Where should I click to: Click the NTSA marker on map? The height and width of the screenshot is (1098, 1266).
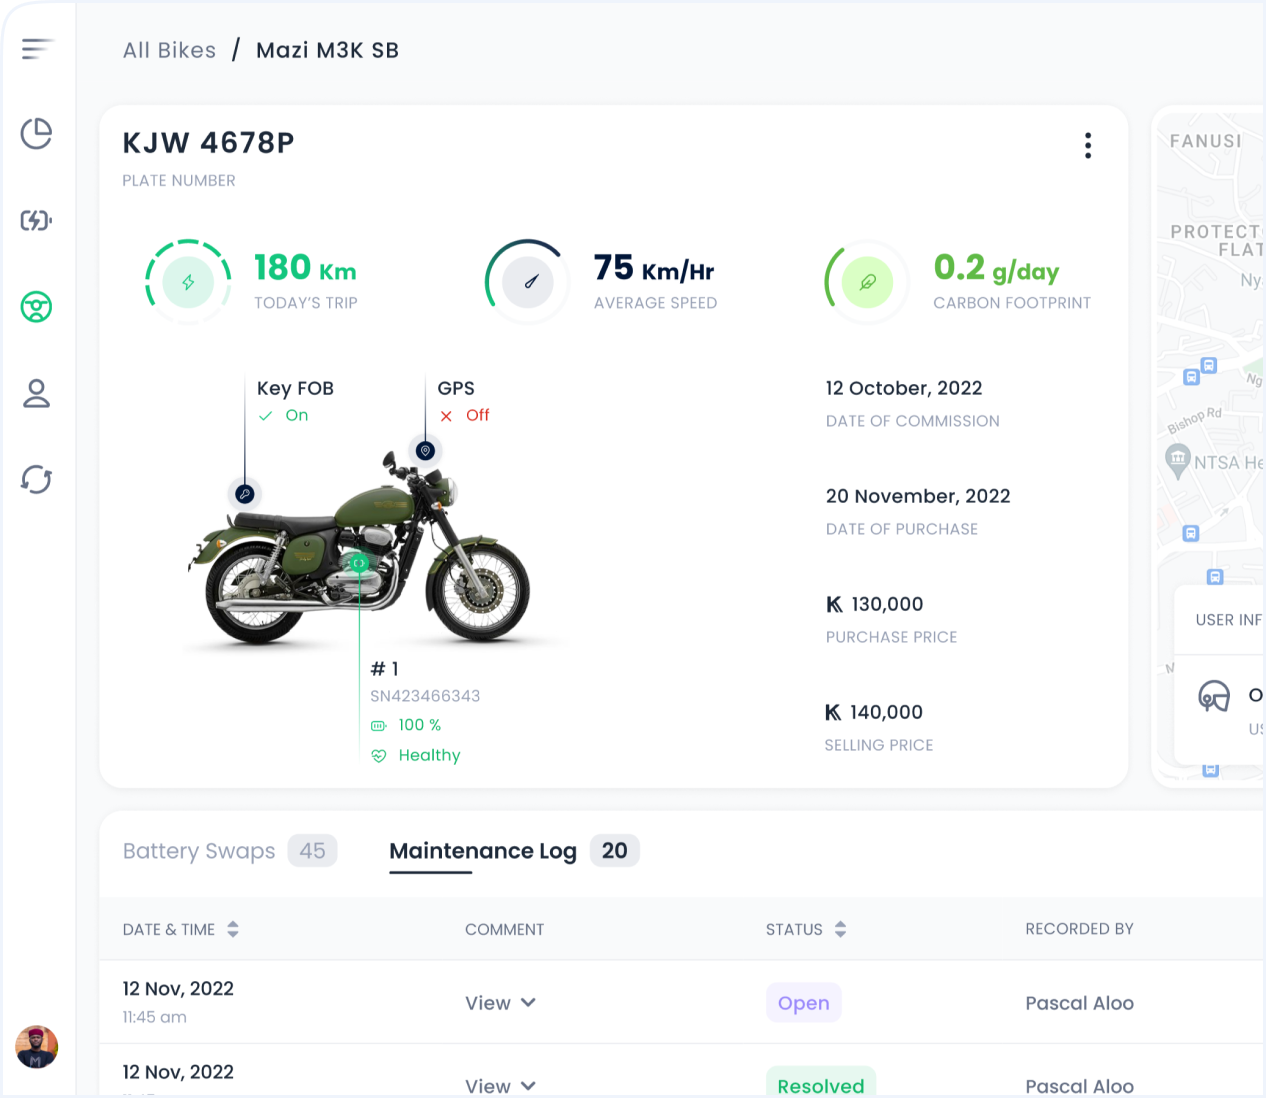1178,460
